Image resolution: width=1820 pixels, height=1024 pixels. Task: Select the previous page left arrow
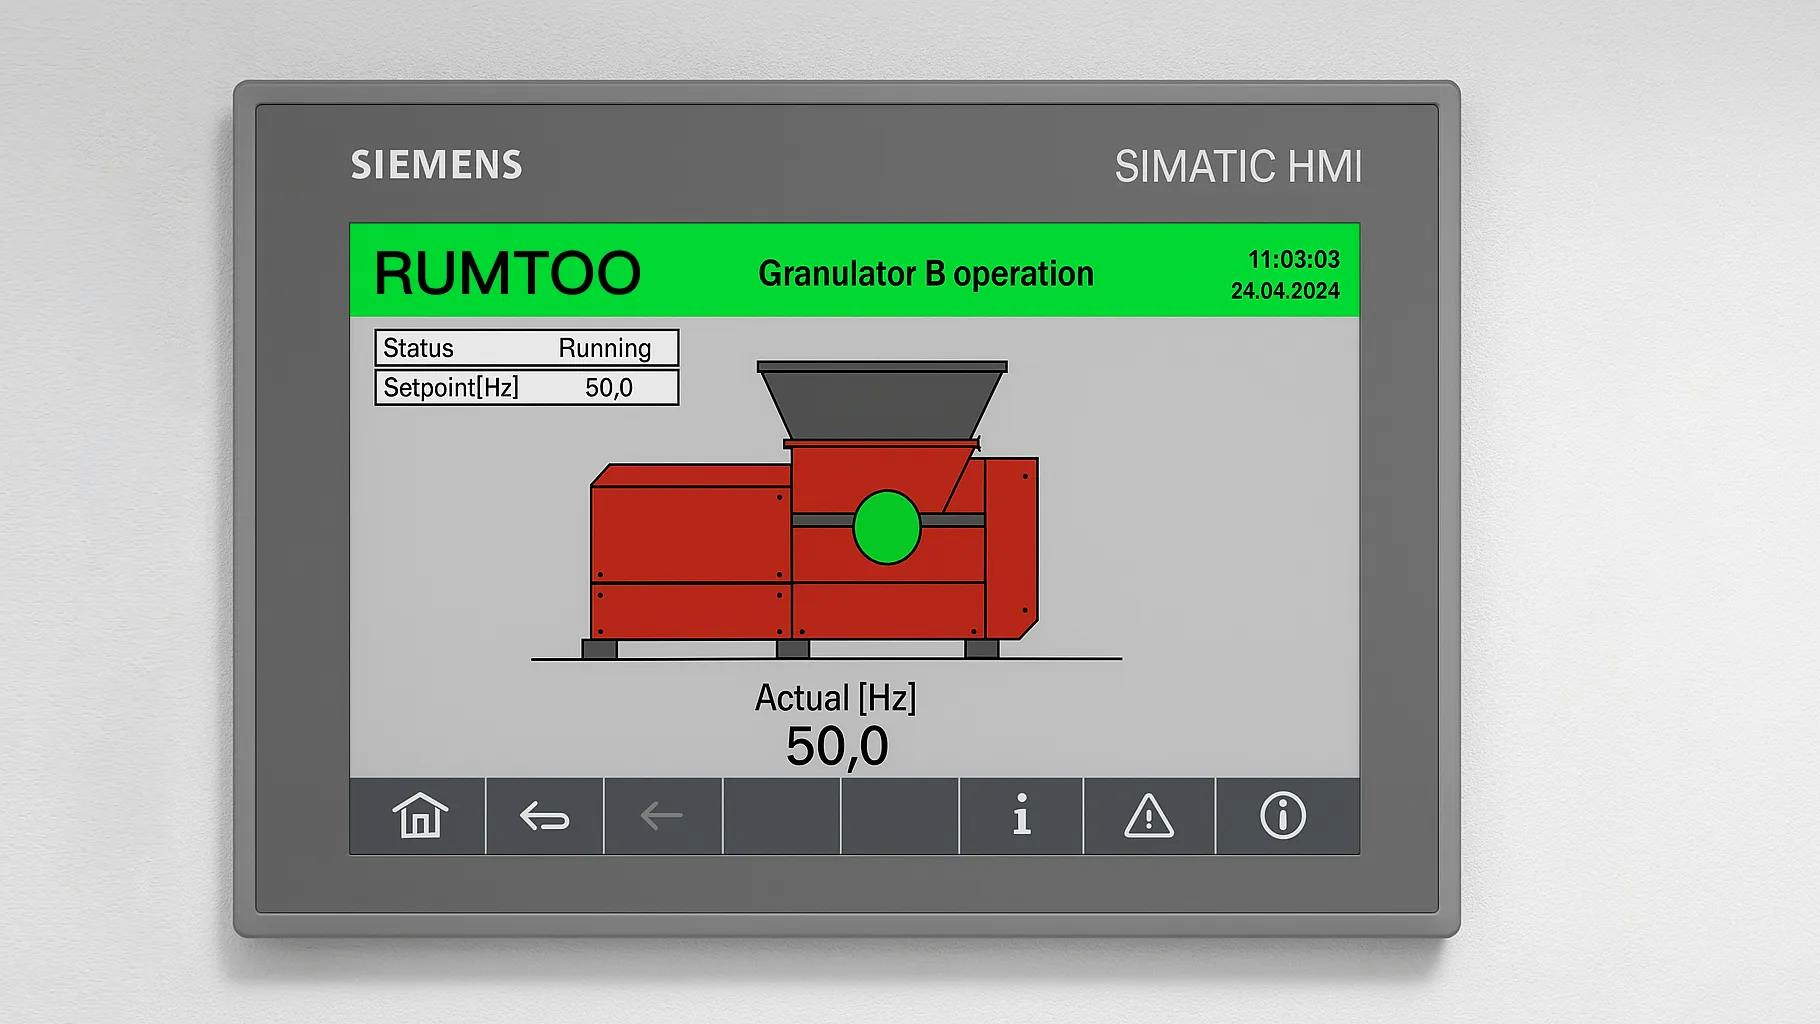[x=661, y=818]
